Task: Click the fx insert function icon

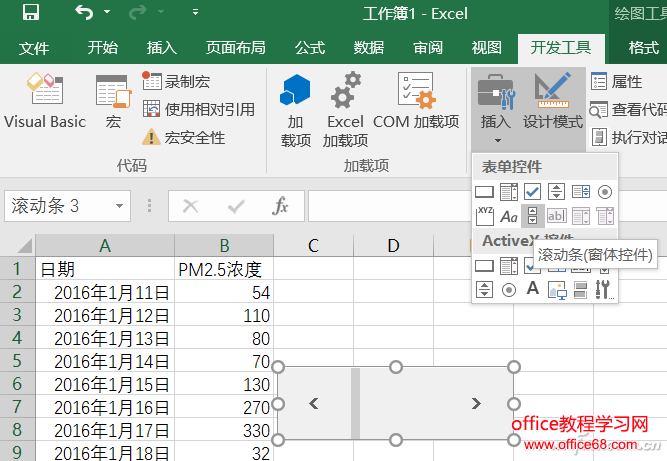Action: [280, 206]
